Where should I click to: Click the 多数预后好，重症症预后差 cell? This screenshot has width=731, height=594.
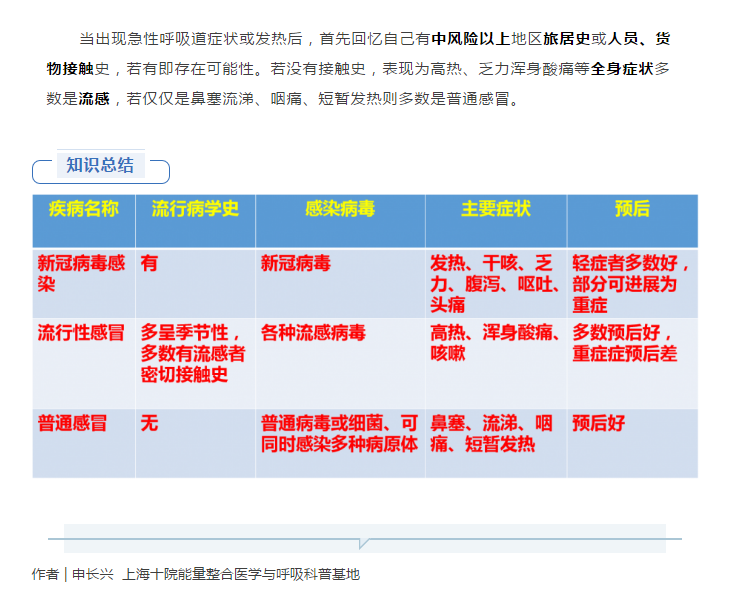(x=632, y=363)
